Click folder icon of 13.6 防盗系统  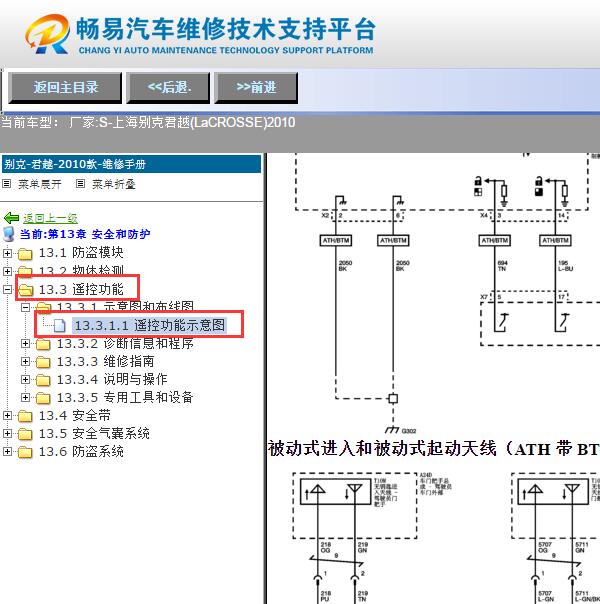25,452
